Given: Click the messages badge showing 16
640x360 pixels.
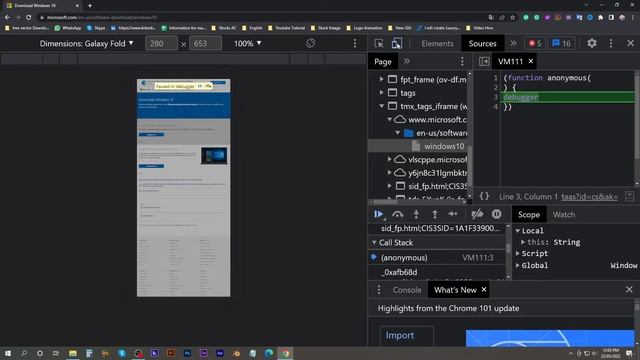Looking at the screenshot, I should tap(561, 43).
